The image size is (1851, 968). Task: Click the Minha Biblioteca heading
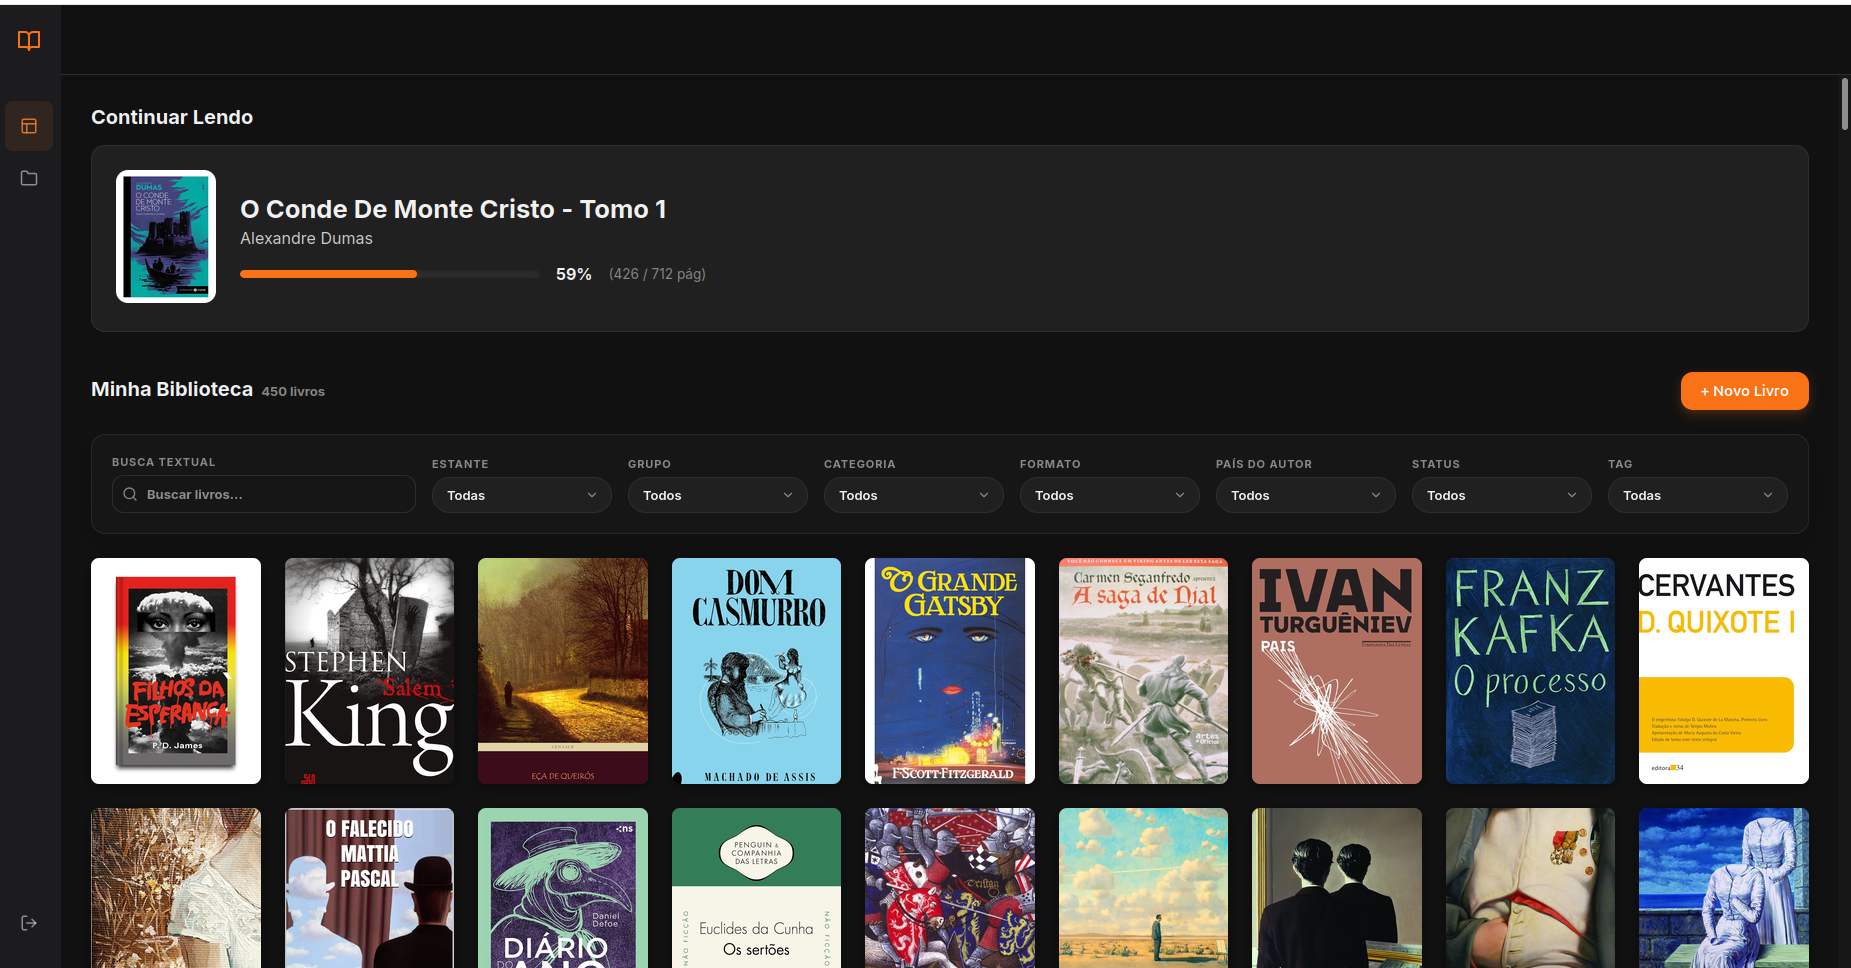click(172, 389)
